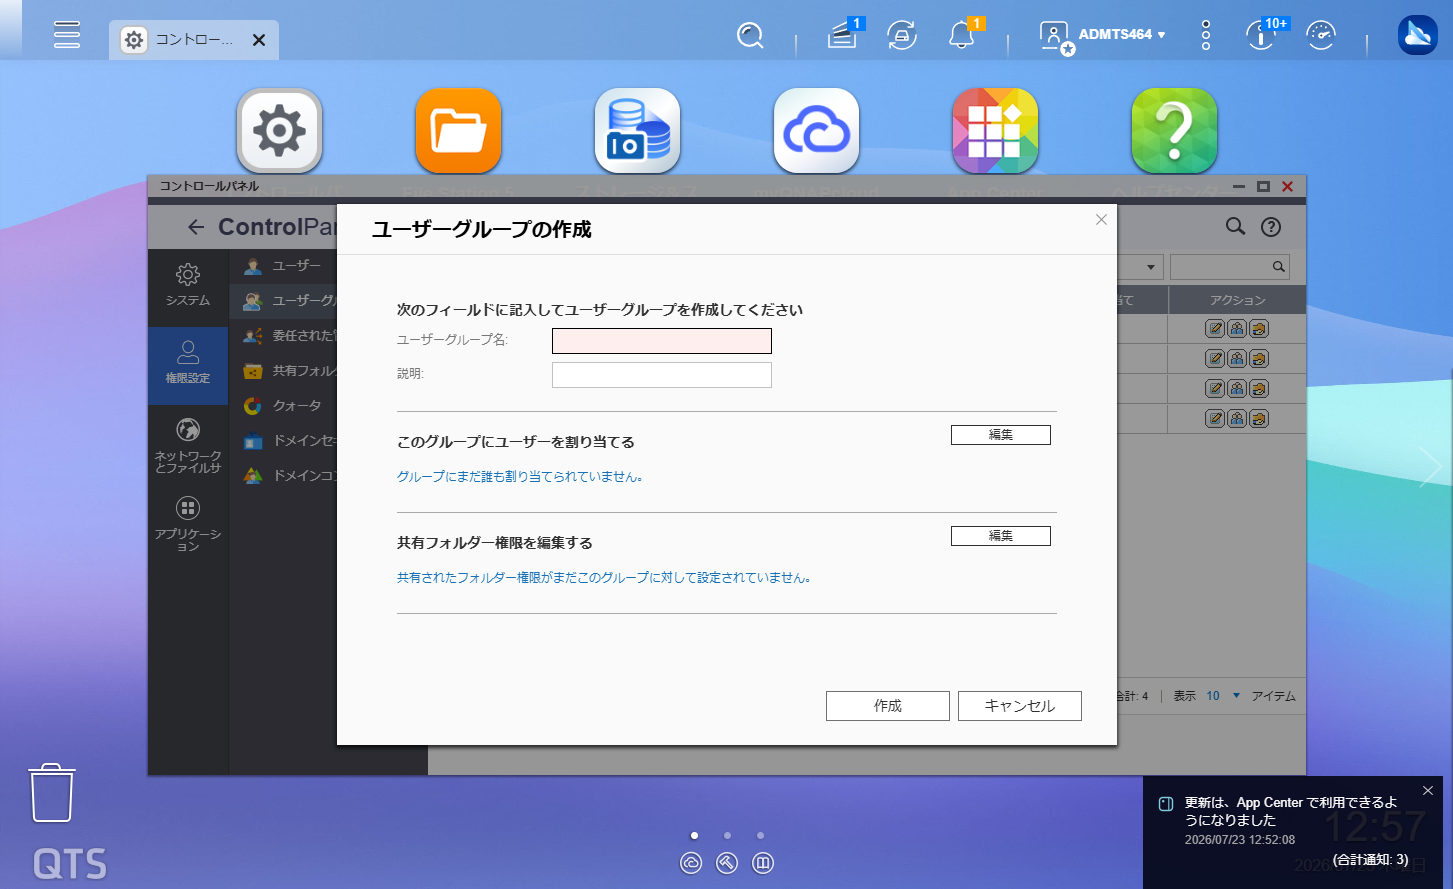Viewport: 1453px width, 889px height.
Task: Open the dashboard gauge icon
Action: click(x=1321, y=36)
